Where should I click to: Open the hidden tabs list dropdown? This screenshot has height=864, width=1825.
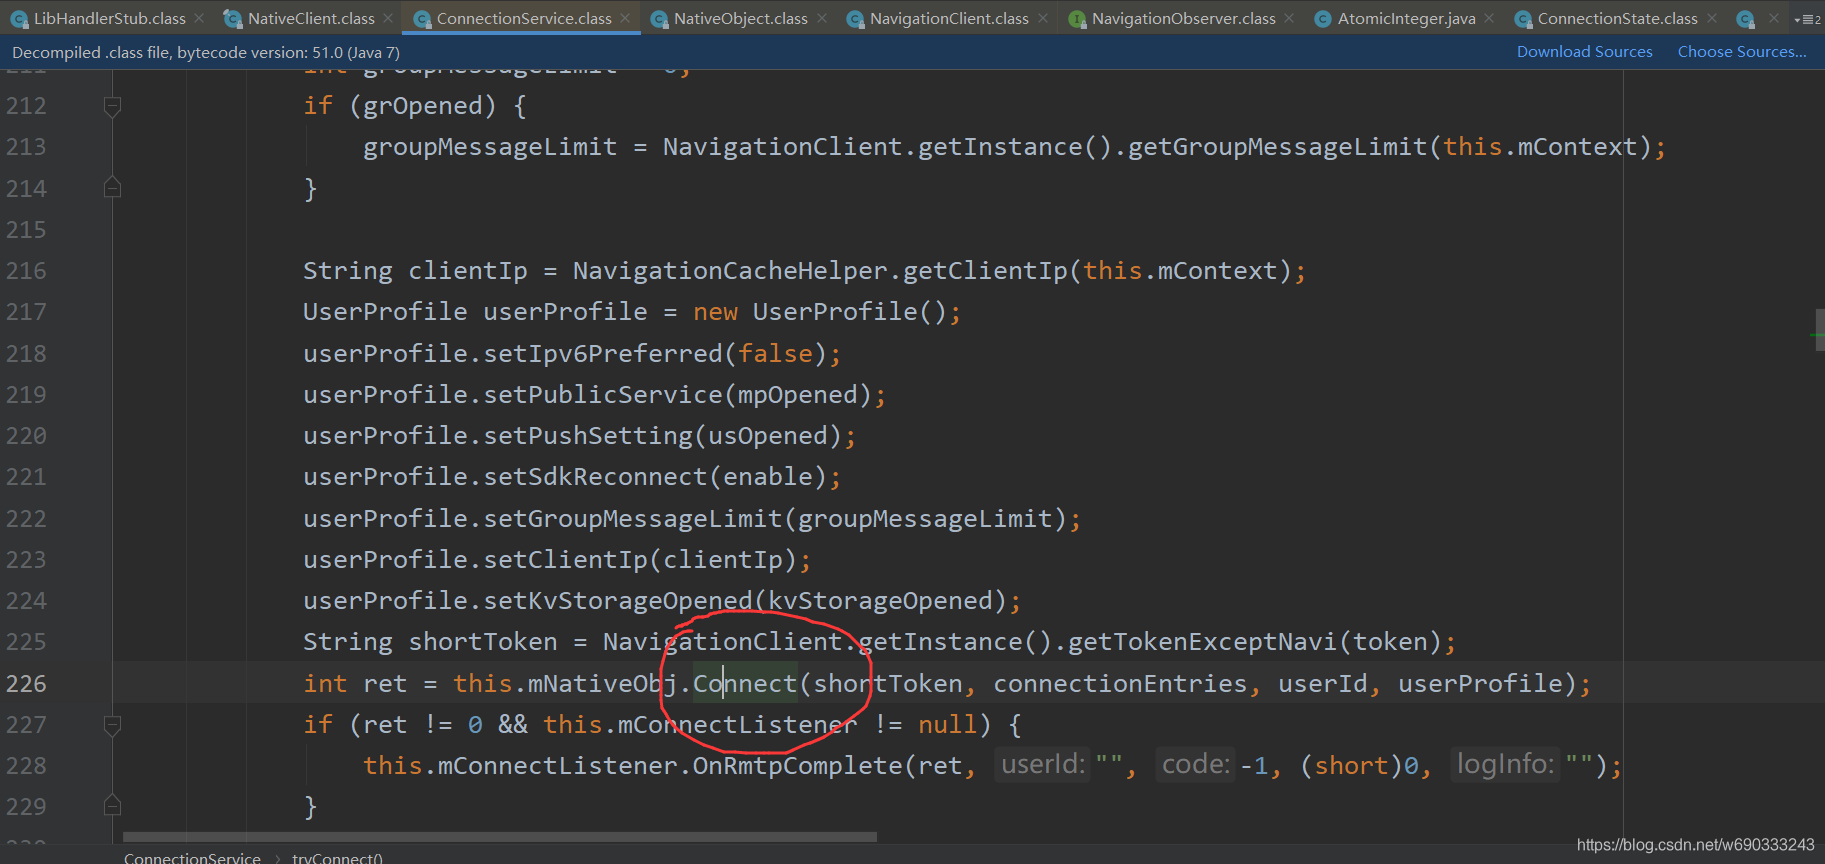point(1808,19)
